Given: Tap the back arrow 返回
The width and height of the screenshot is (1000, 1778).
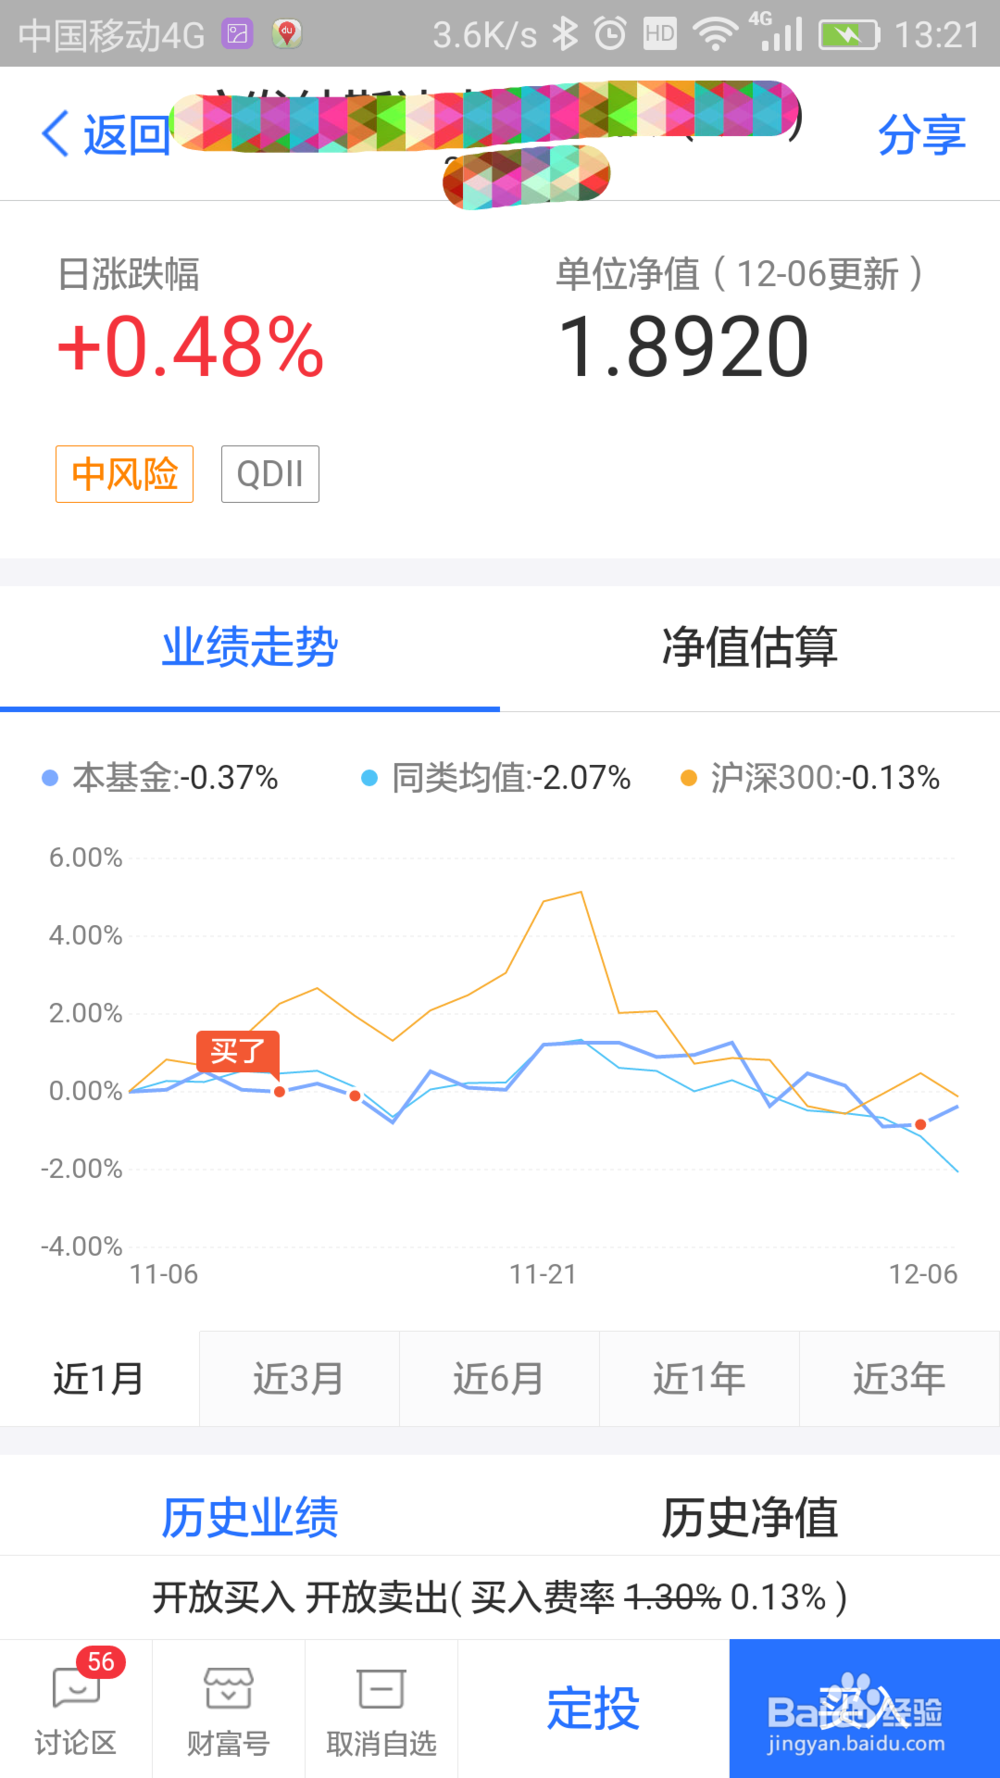Looking at the screenshot, I should 105,134.
